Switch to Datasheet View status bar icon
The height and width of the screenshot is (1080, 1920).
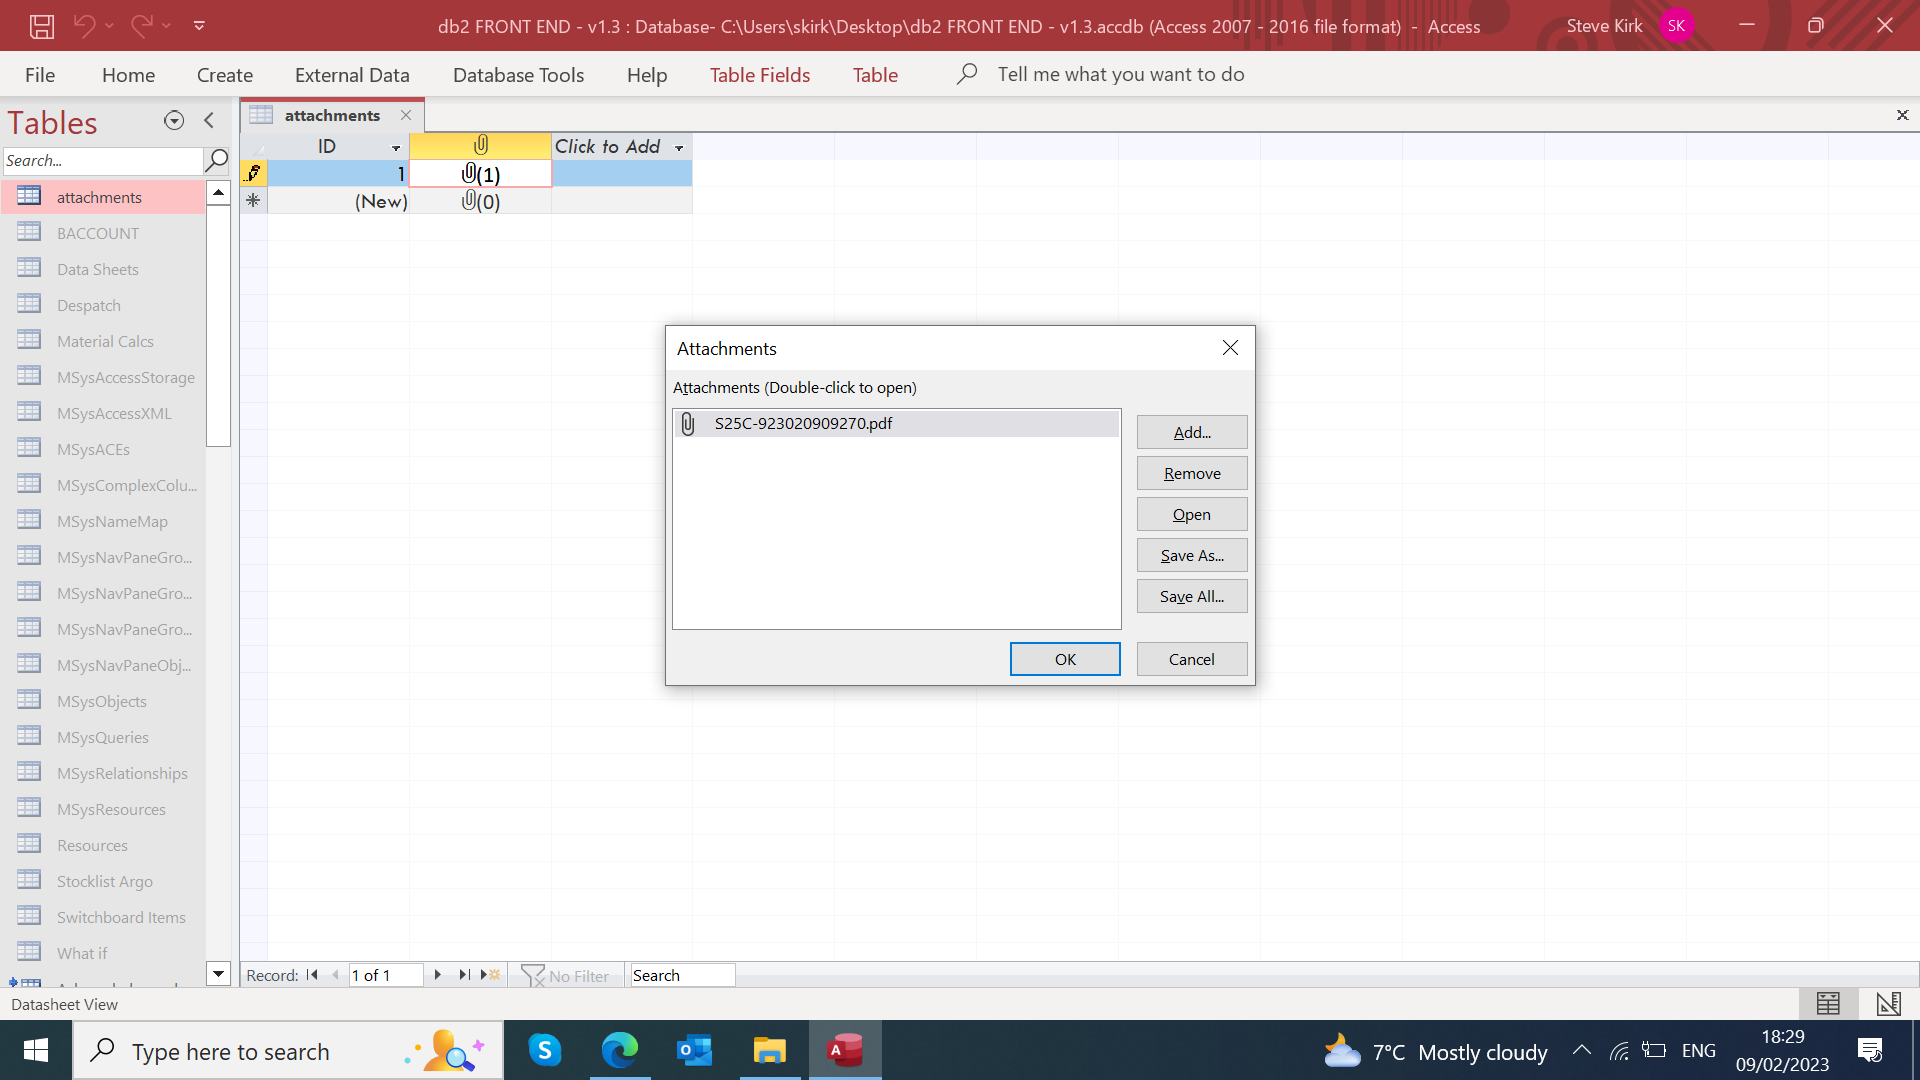[x=1828, y=1003]
